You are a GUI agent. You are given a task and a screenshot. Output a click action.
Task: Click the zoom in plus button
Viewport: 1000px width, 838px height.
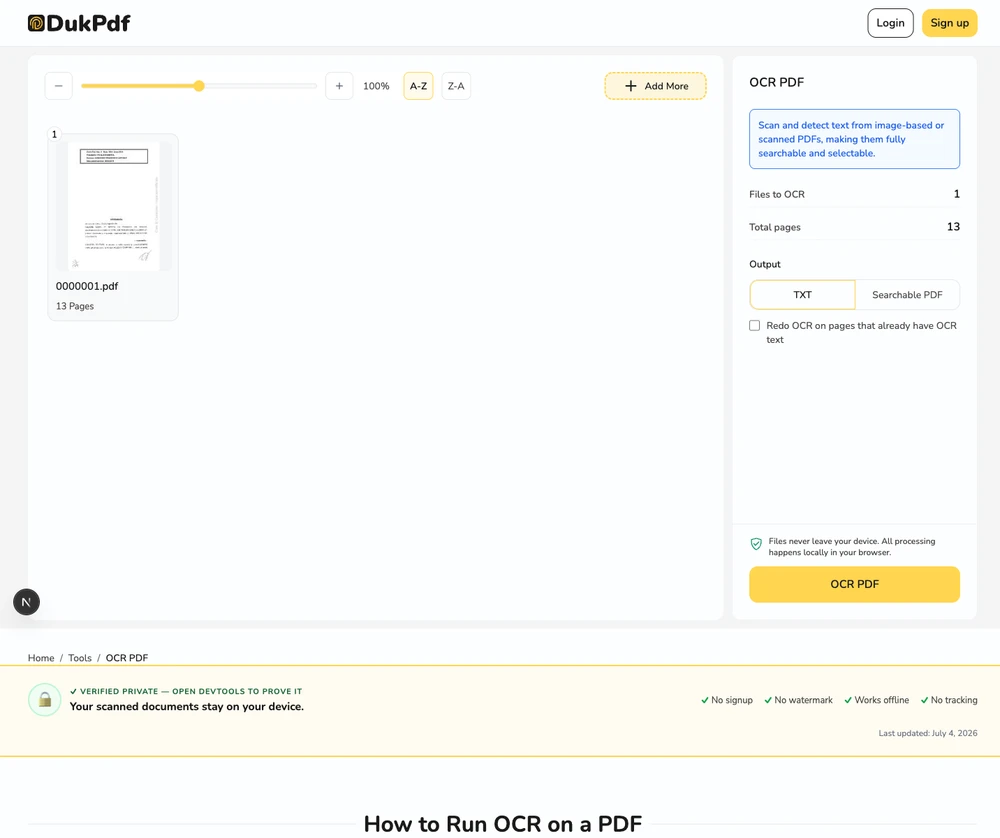pos(339,86)
